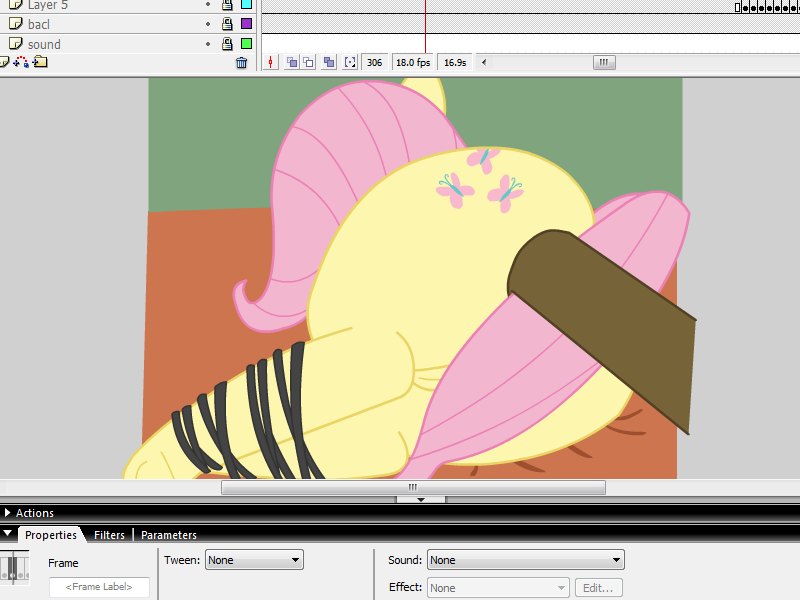
Task: Toggle visibility dot of sound layer
Action: [x=208, y=44]
